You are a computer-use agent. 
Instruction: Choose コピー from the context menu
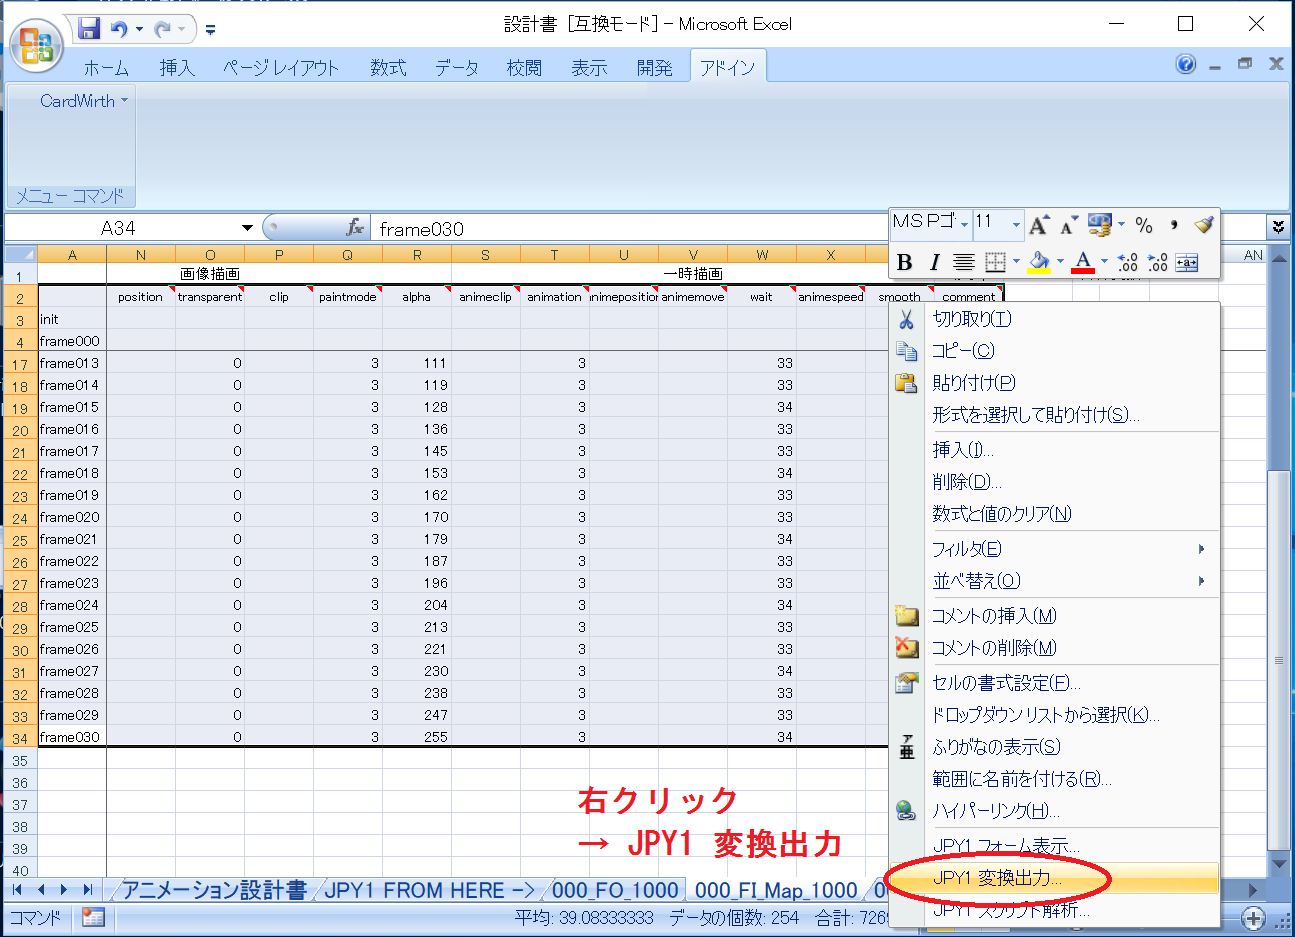[x=1054, y=351]
